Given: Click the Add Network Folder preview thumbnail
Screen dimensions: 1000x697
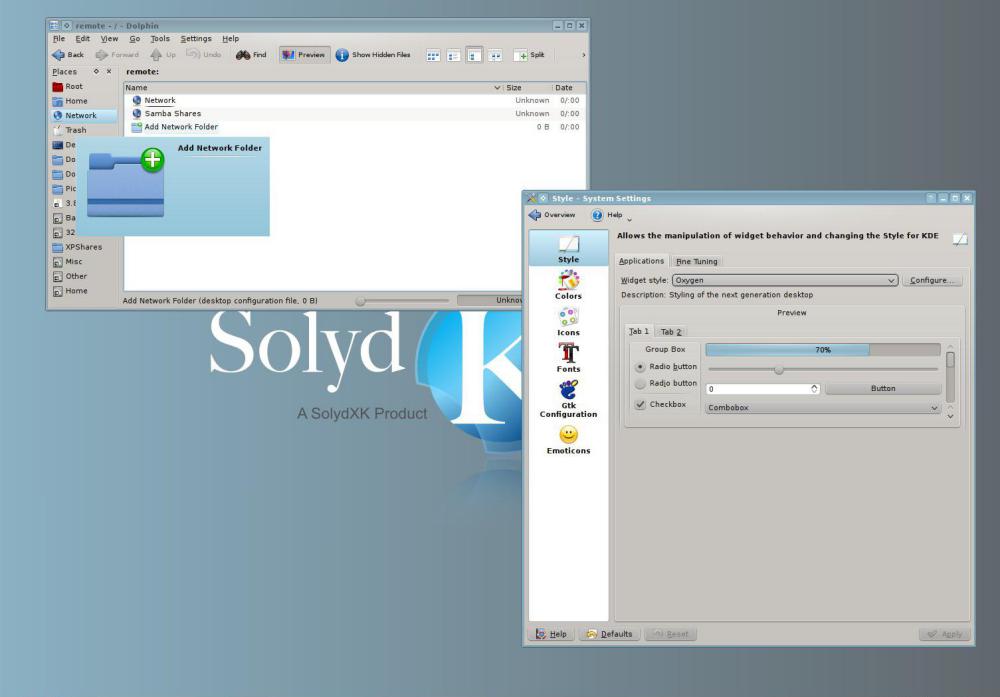Looking at the screenshot, I should tap(126, 183).
